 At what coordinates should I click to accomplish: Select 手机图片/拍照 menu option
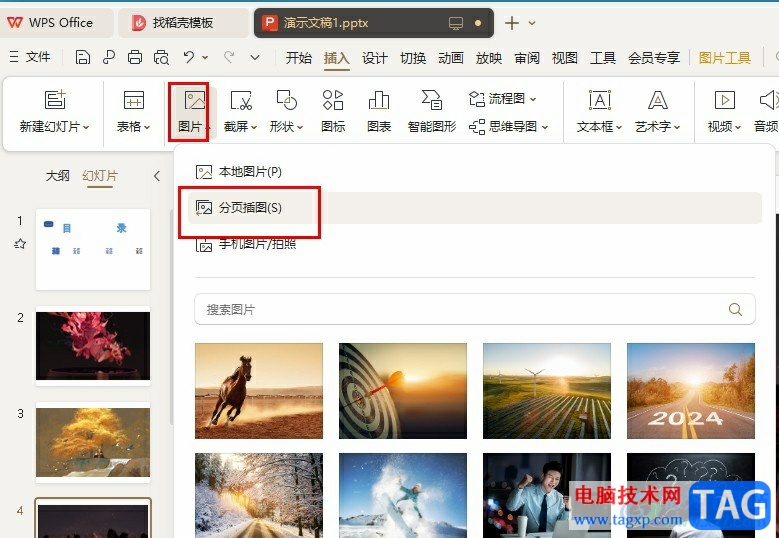[475, 244]
